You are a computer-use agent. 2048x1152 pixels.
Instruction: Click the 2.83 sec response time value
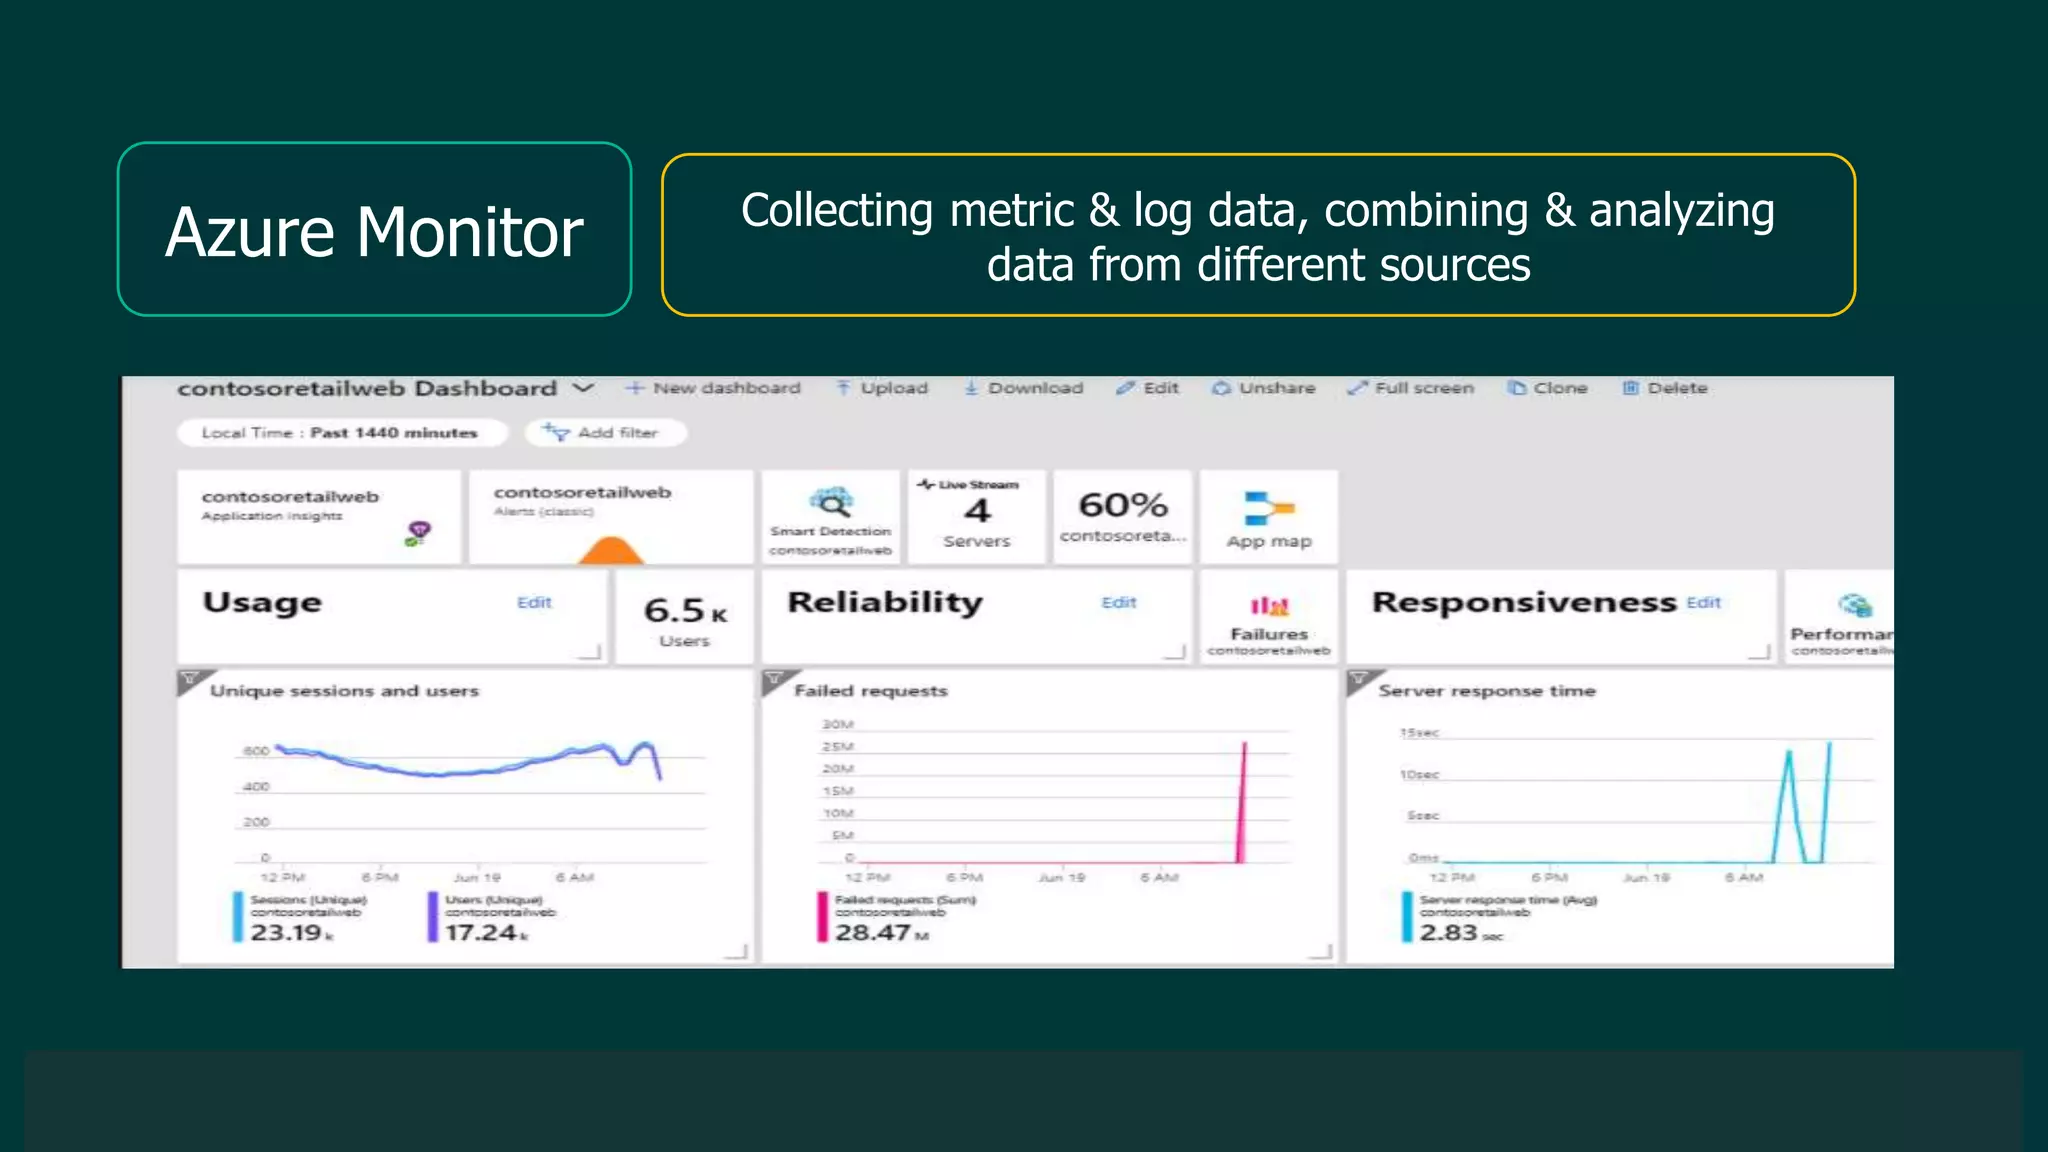click(x=1461, y=933)
